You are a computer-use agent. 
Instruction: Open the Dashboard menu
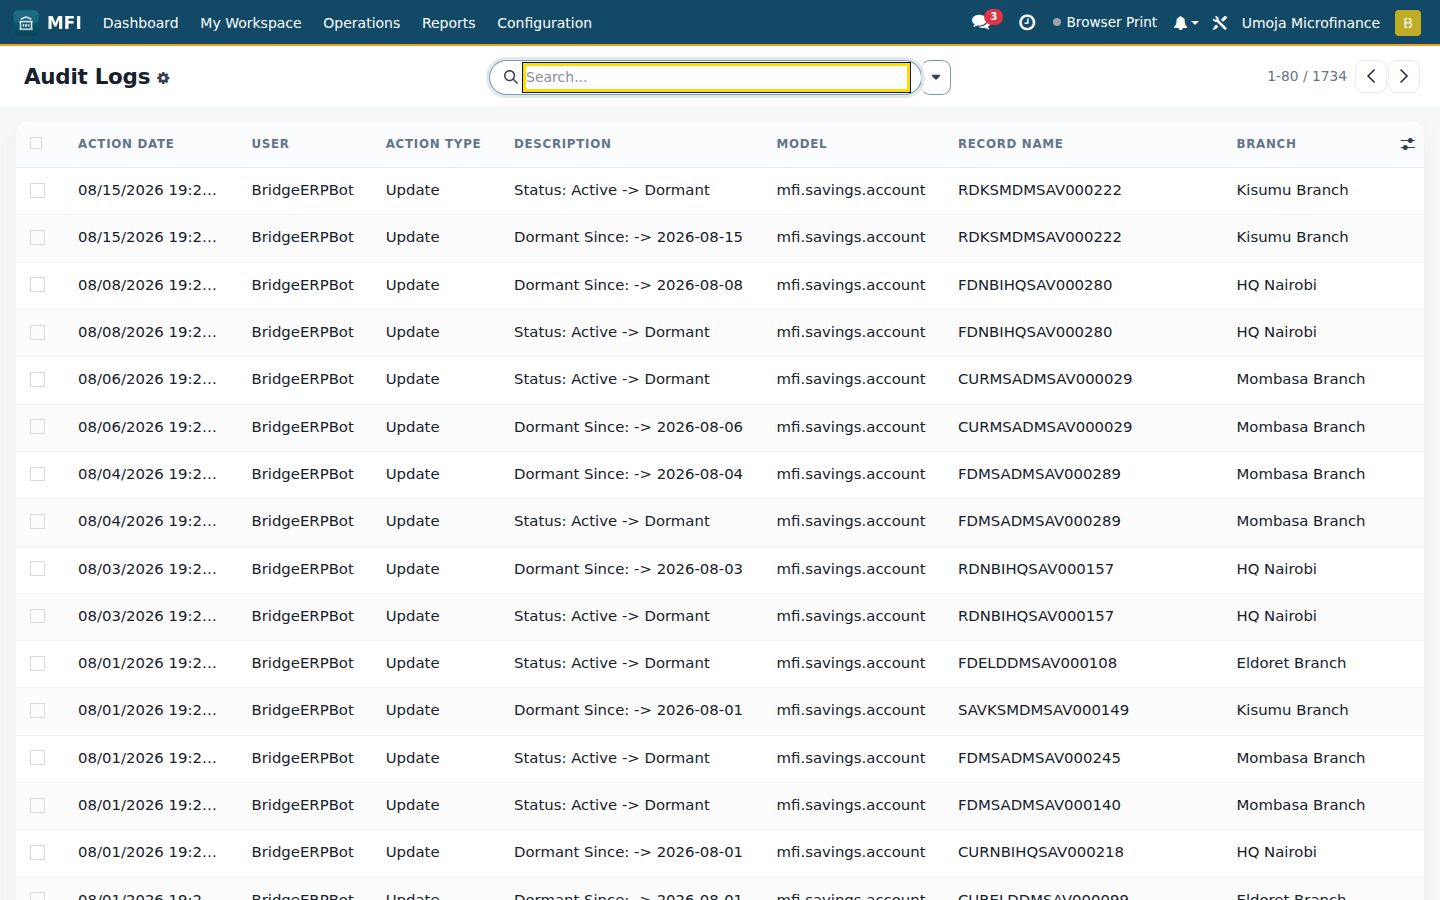(141, 22)
